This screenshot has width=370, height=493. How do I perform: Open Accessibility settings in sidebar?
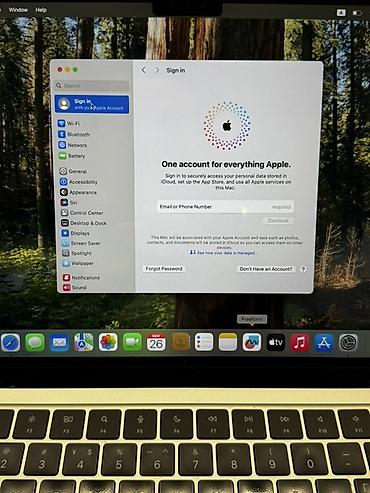(x=79, y=182)
